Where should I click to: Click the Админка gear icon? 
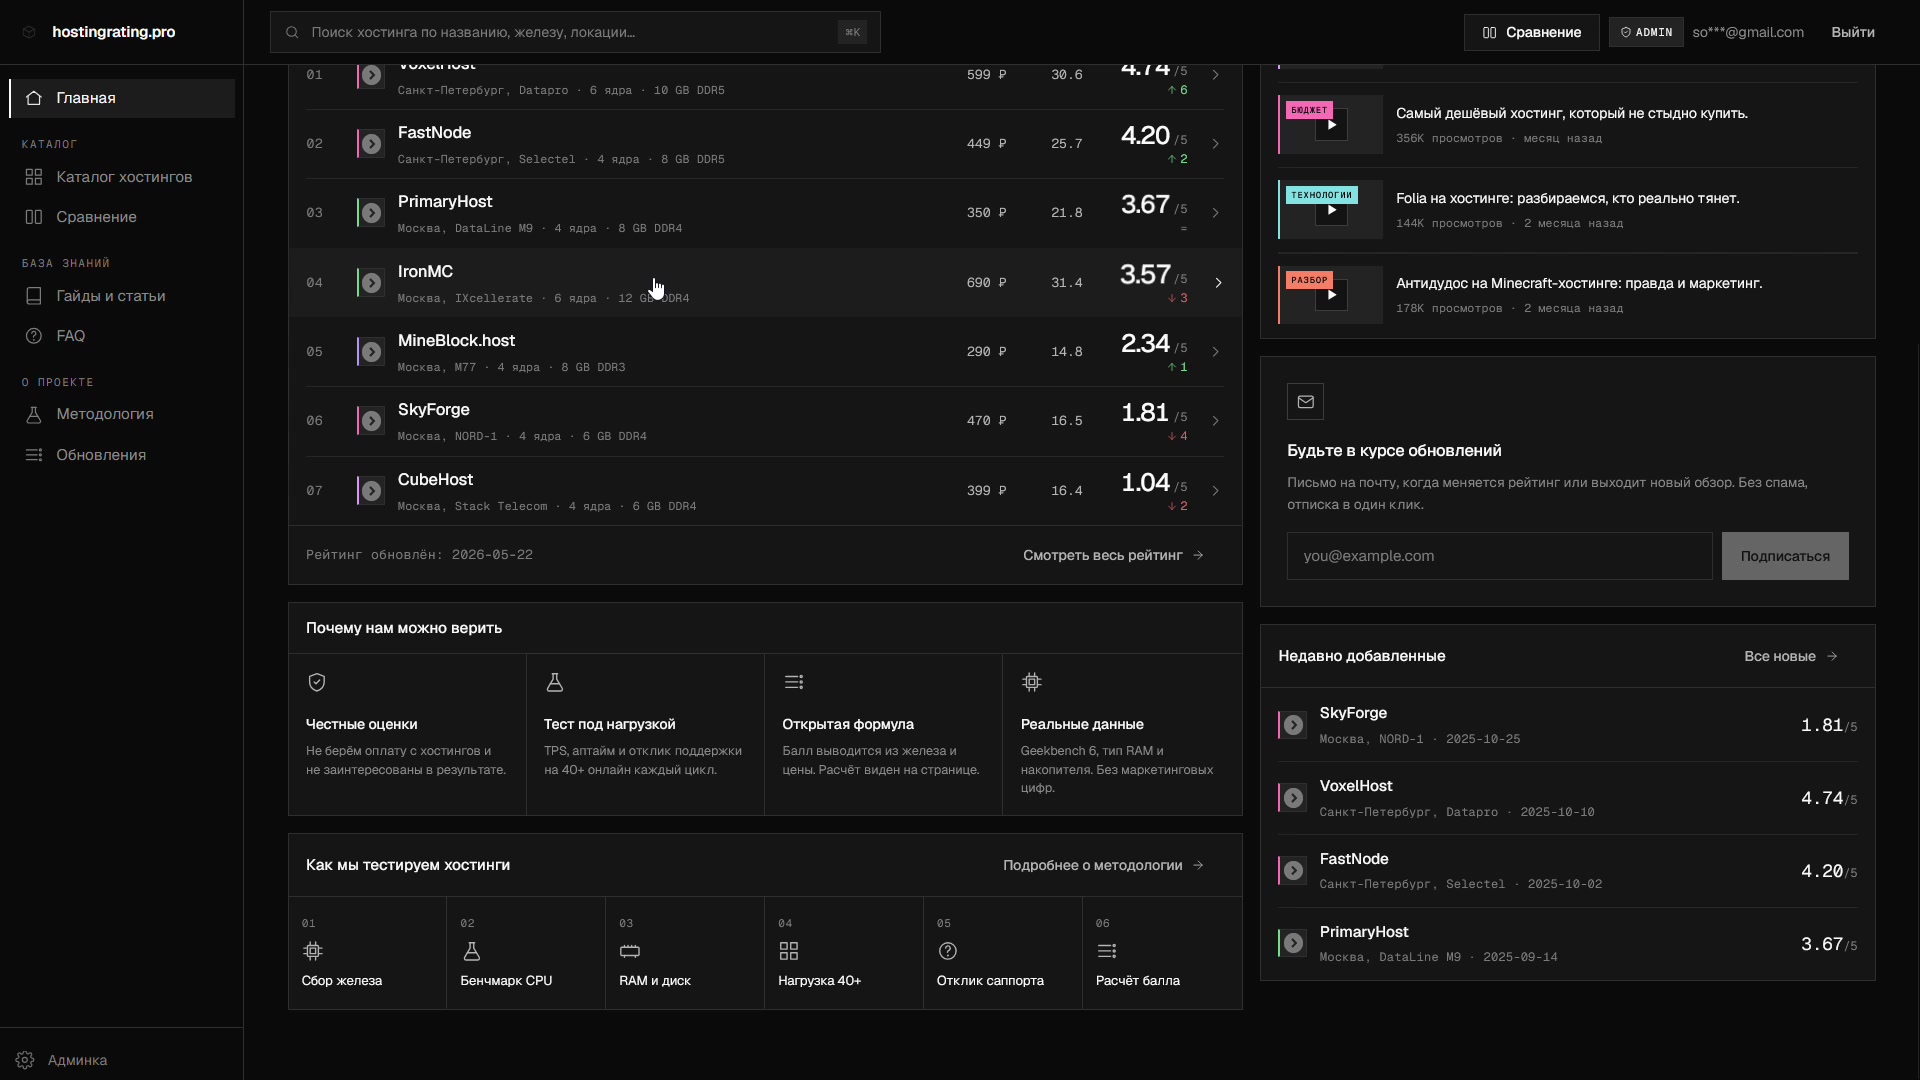point(25,1060)
